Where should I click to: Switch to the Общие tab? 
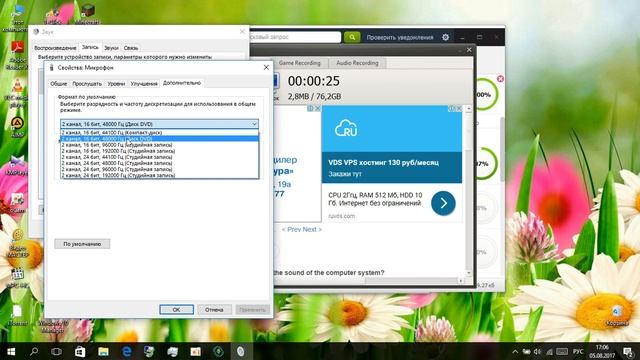[x=58, y=83]
